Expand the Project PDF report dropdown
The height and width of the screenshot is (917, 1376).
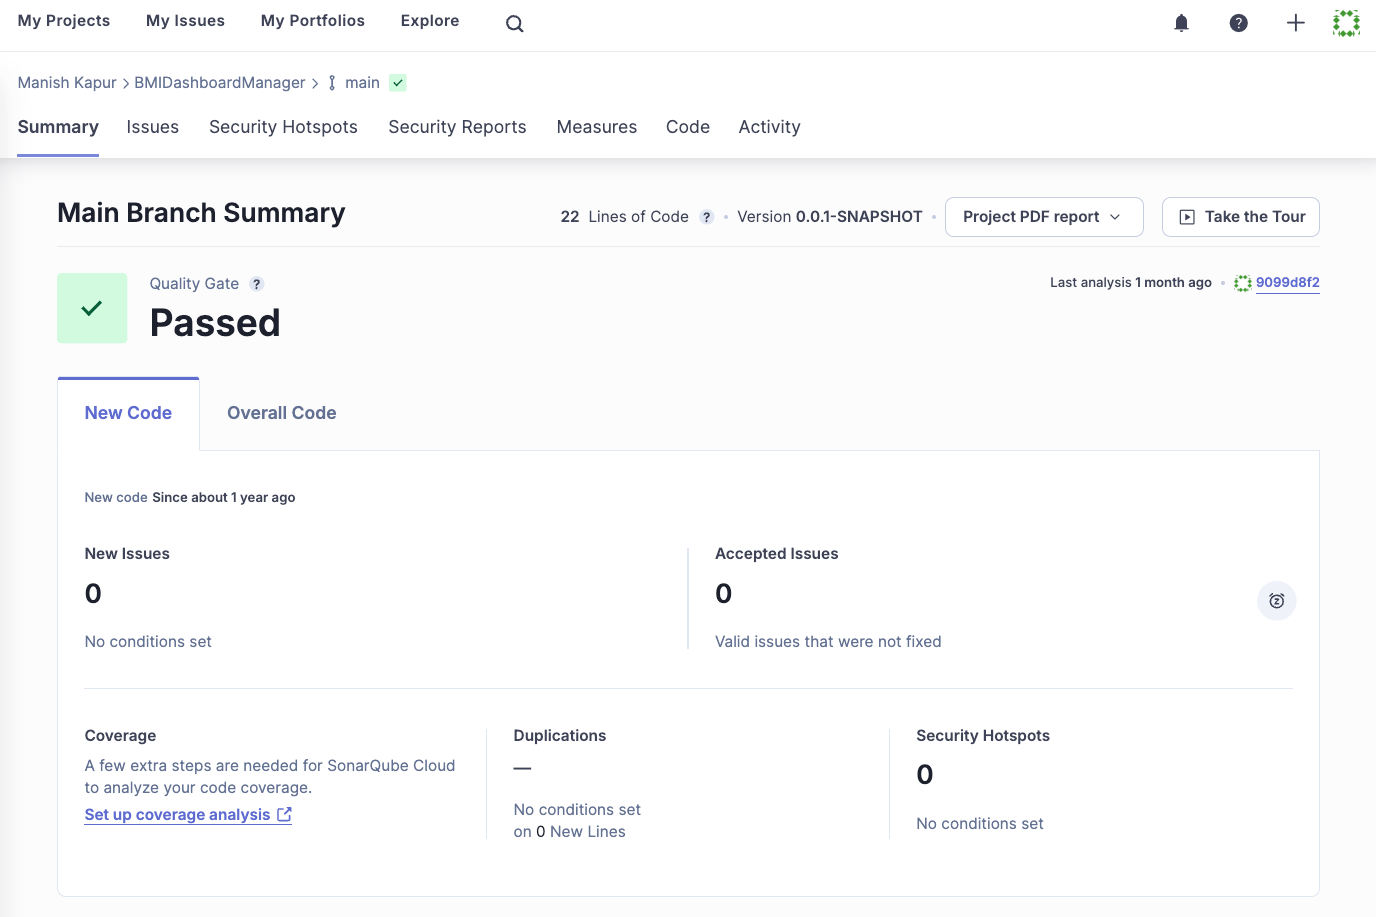point(1043,217)
